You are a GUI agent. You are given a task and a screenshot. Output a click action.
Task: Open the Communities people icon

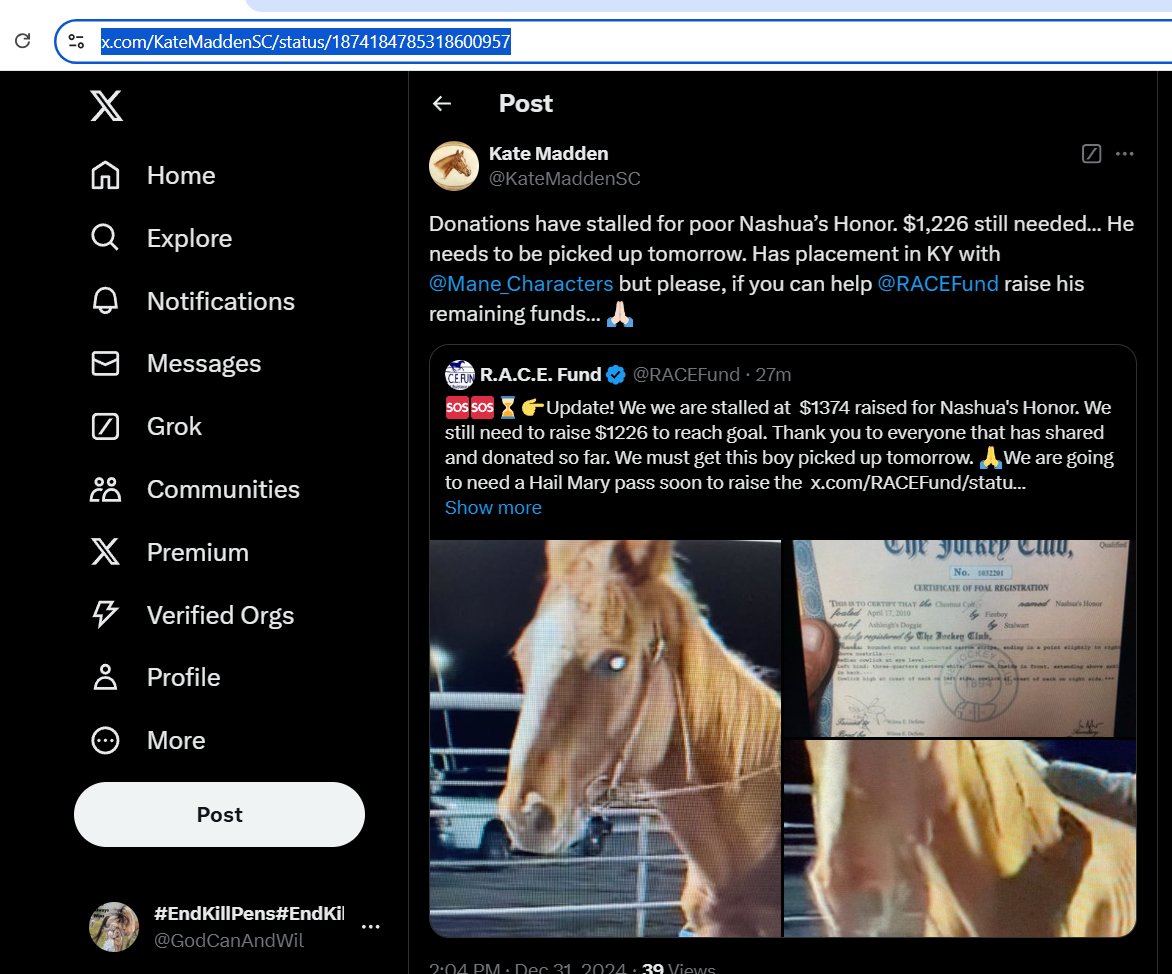pyautogui.click(x=105, y=489)
